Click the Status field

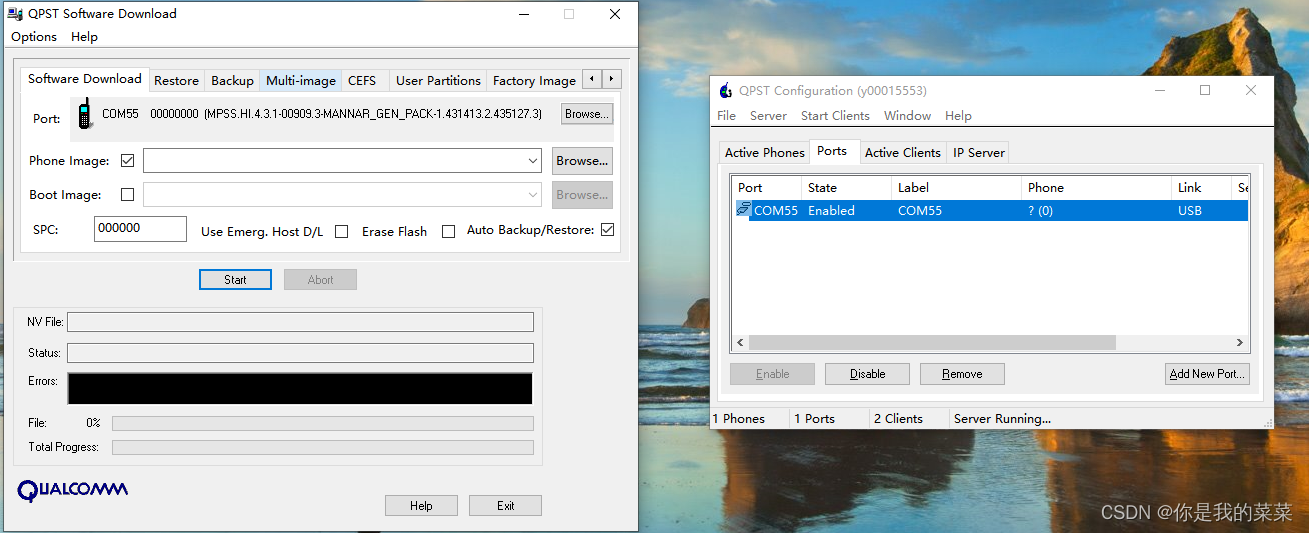tap(300, 353)
